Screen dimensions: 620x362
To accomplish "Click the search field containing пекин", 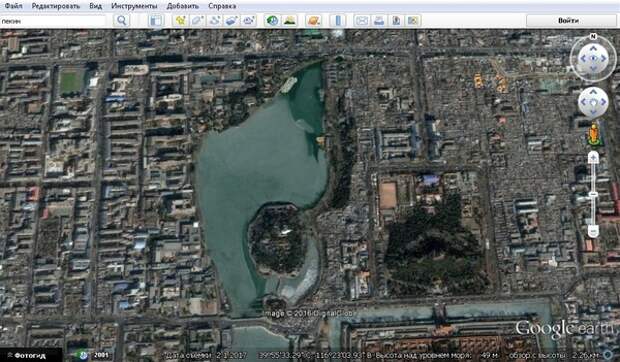I will [x=53, y=21].
